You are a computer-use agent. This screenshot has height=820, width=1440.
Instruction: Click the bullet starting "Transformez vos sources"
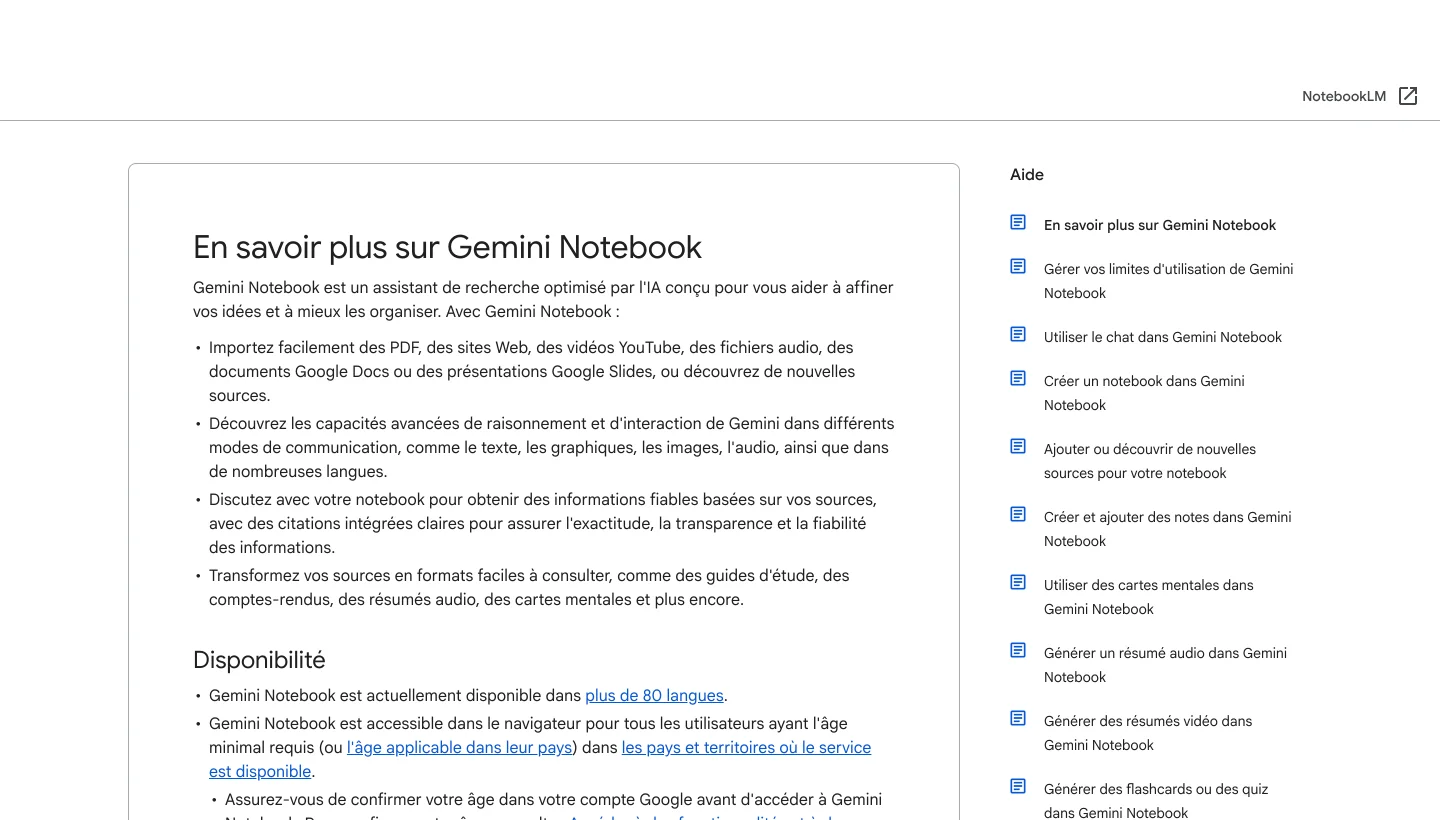529,588
